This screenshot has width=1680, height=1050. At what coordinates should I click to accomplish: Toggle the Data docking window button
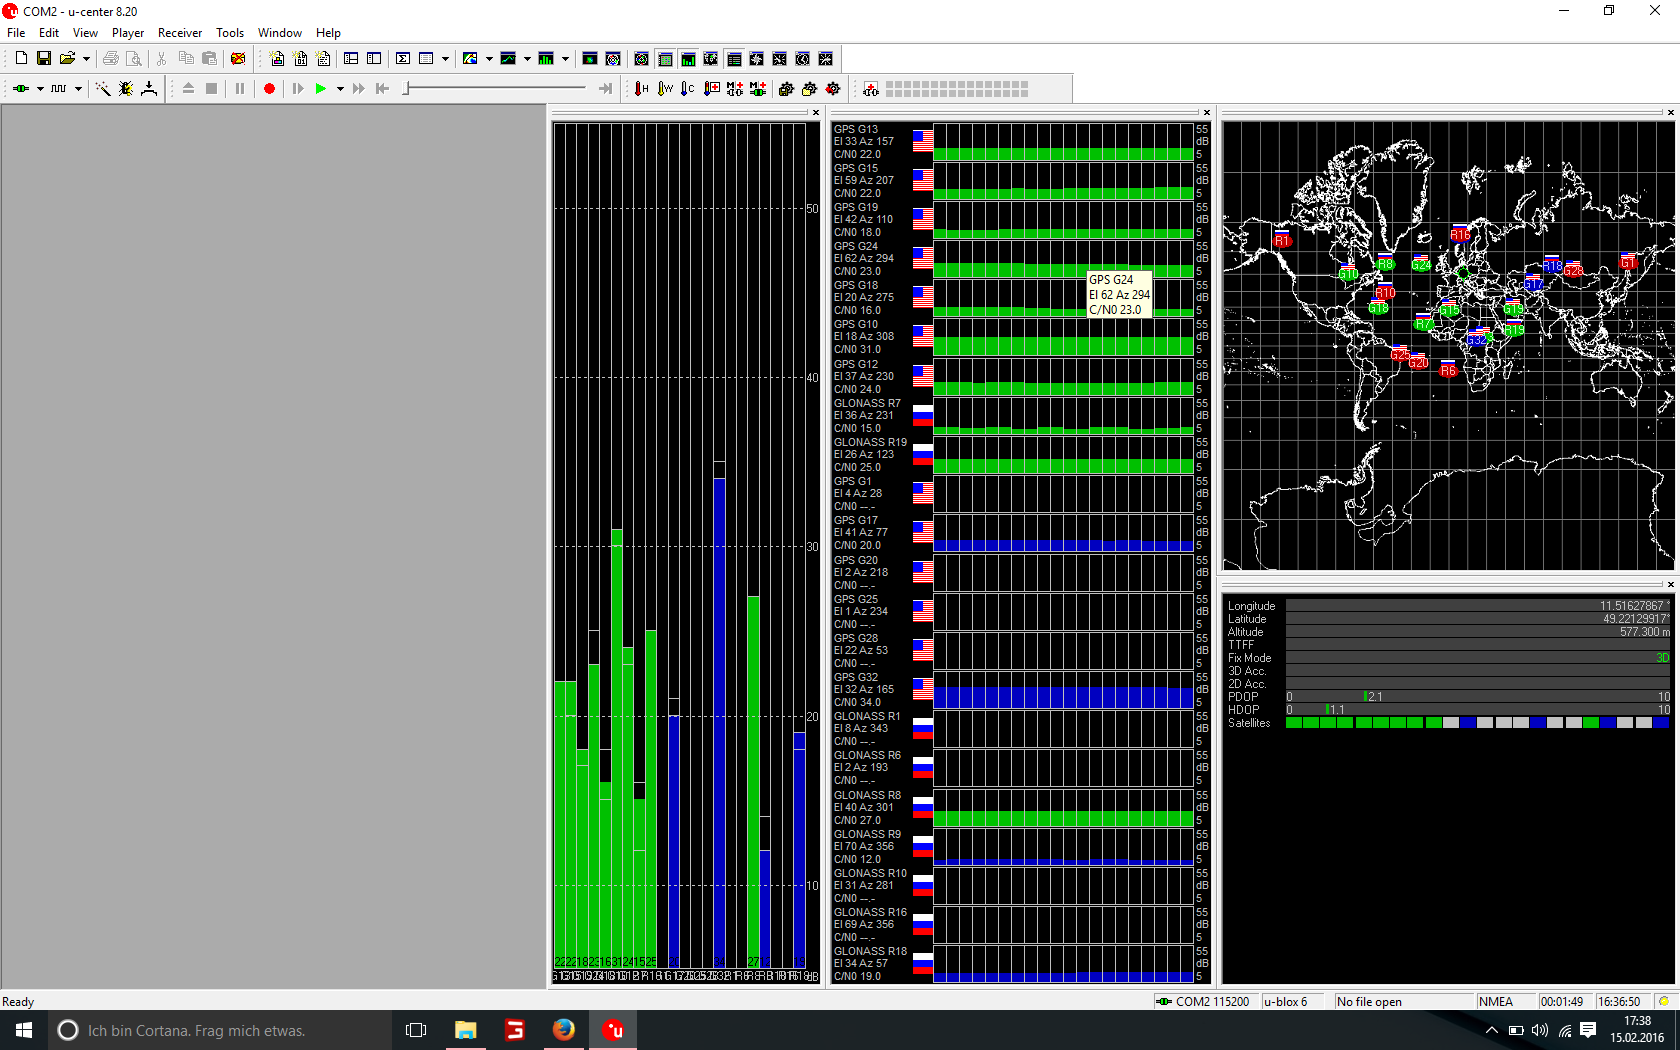coord(734,59)
